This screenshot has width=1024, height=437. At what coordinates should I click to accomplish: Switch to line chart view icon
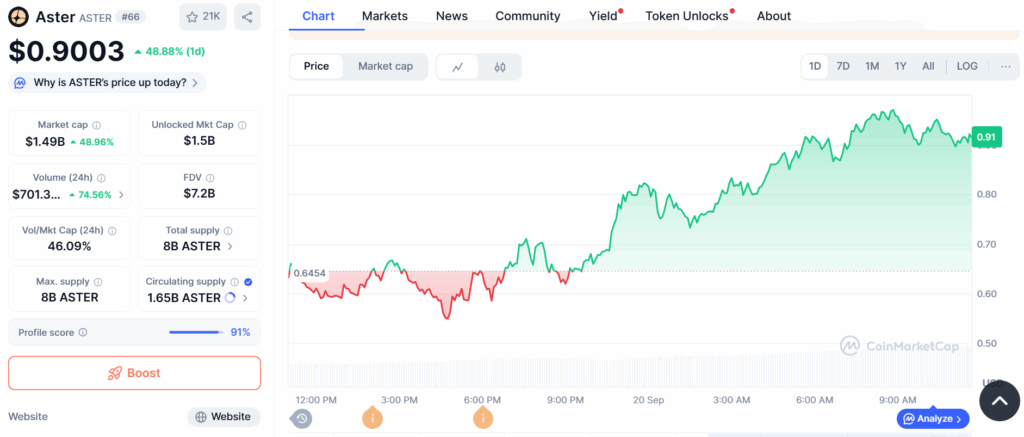click(458, 67)
